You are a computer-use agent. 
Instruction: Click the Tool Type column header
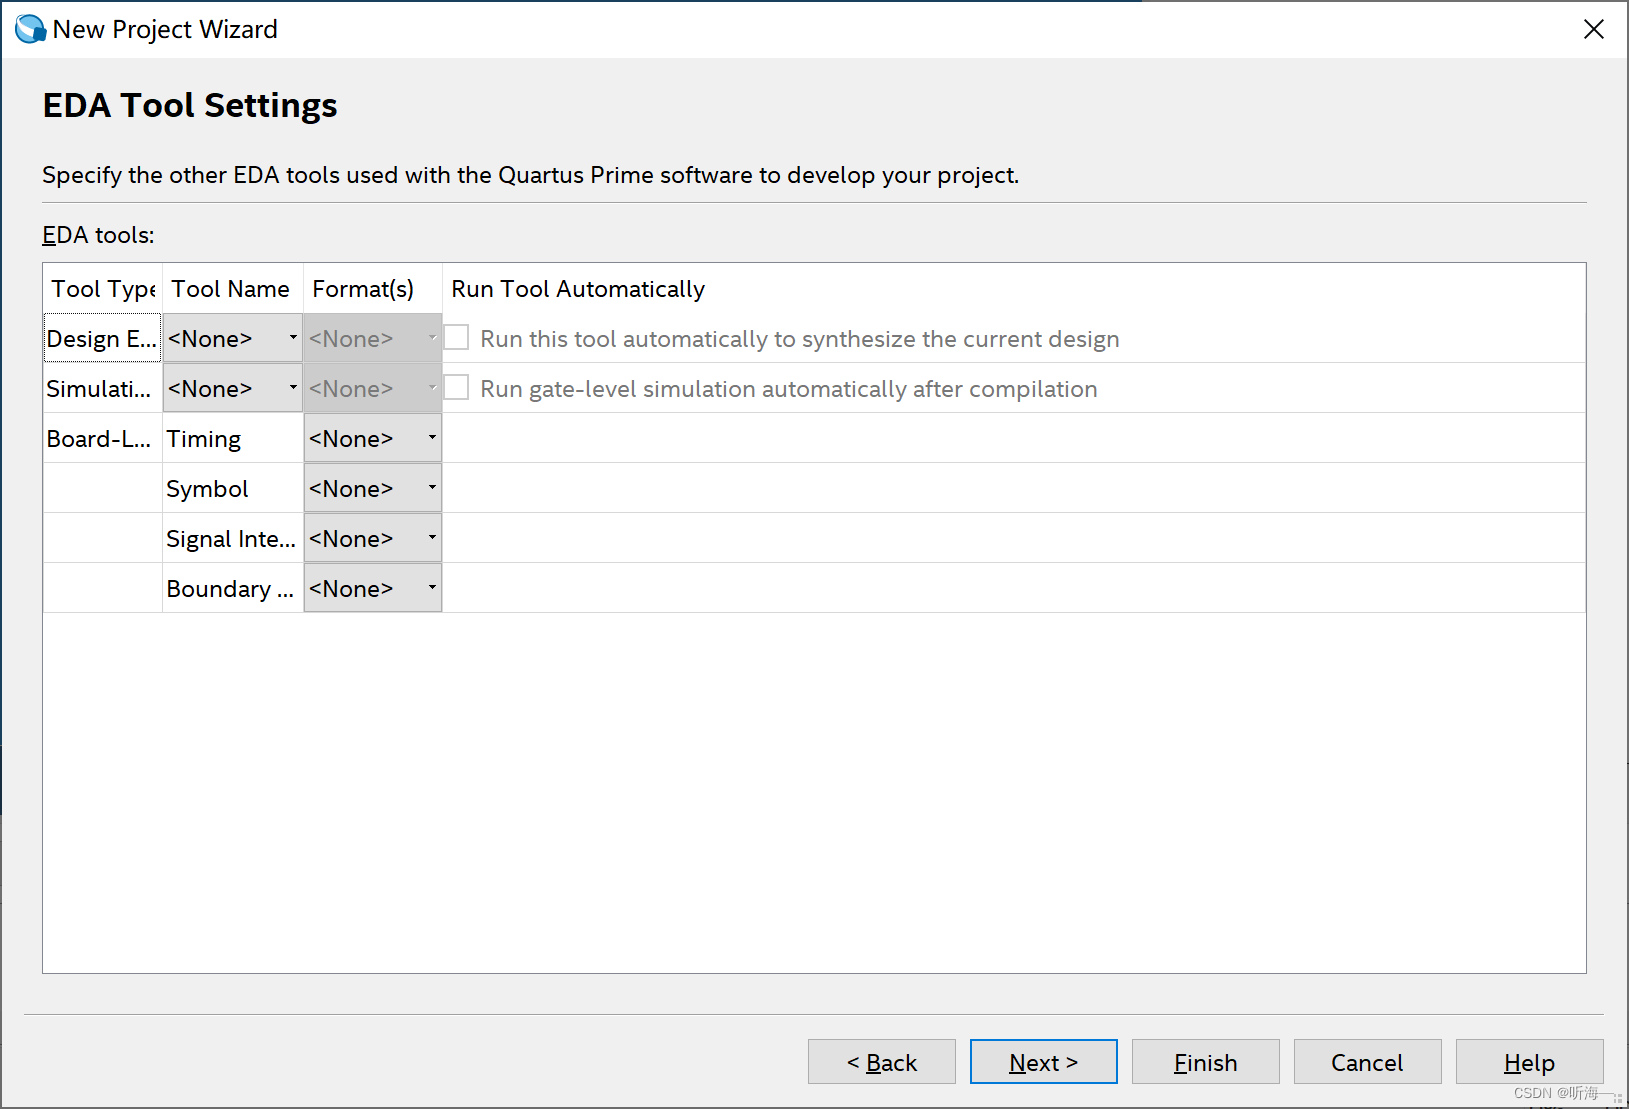[x=101, y=288]
